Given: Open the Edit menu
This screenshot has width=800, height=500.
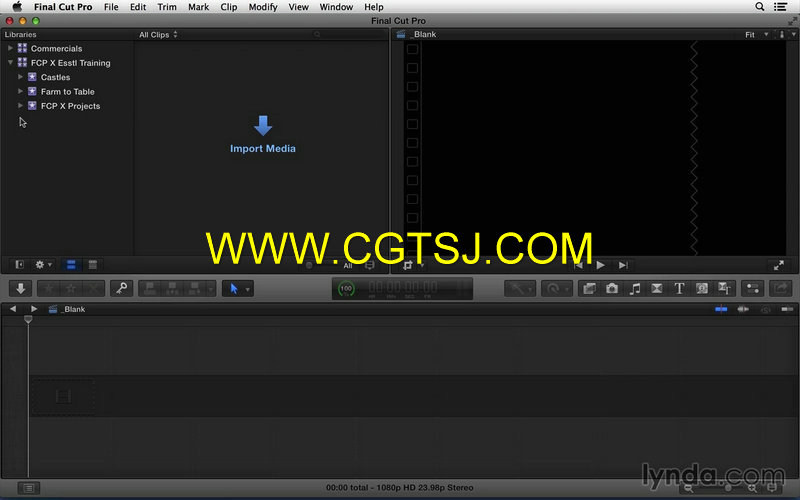Looking at the screenshot, I should (138, 7).
